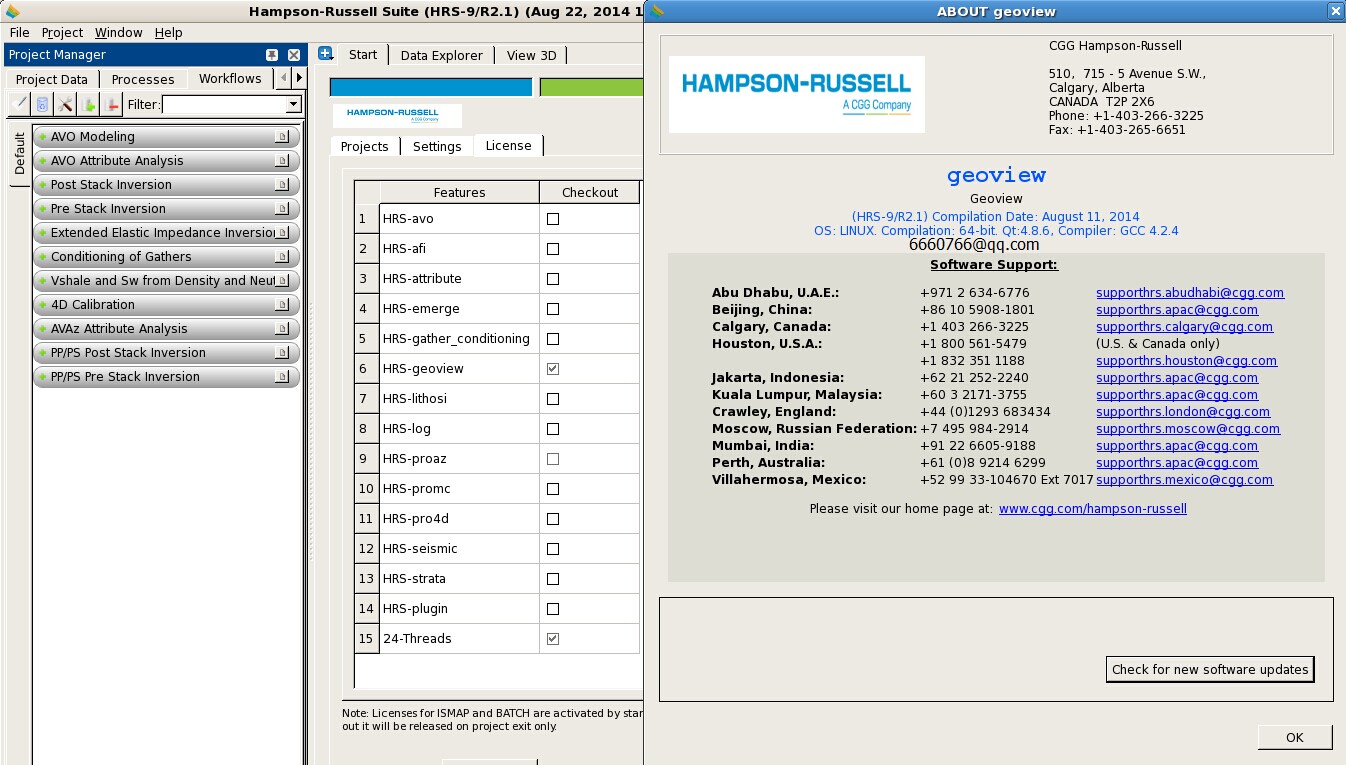This screenshot has height=765, width=1346.
Task: Click Check for new software updates button
Action: point(1210,669)
